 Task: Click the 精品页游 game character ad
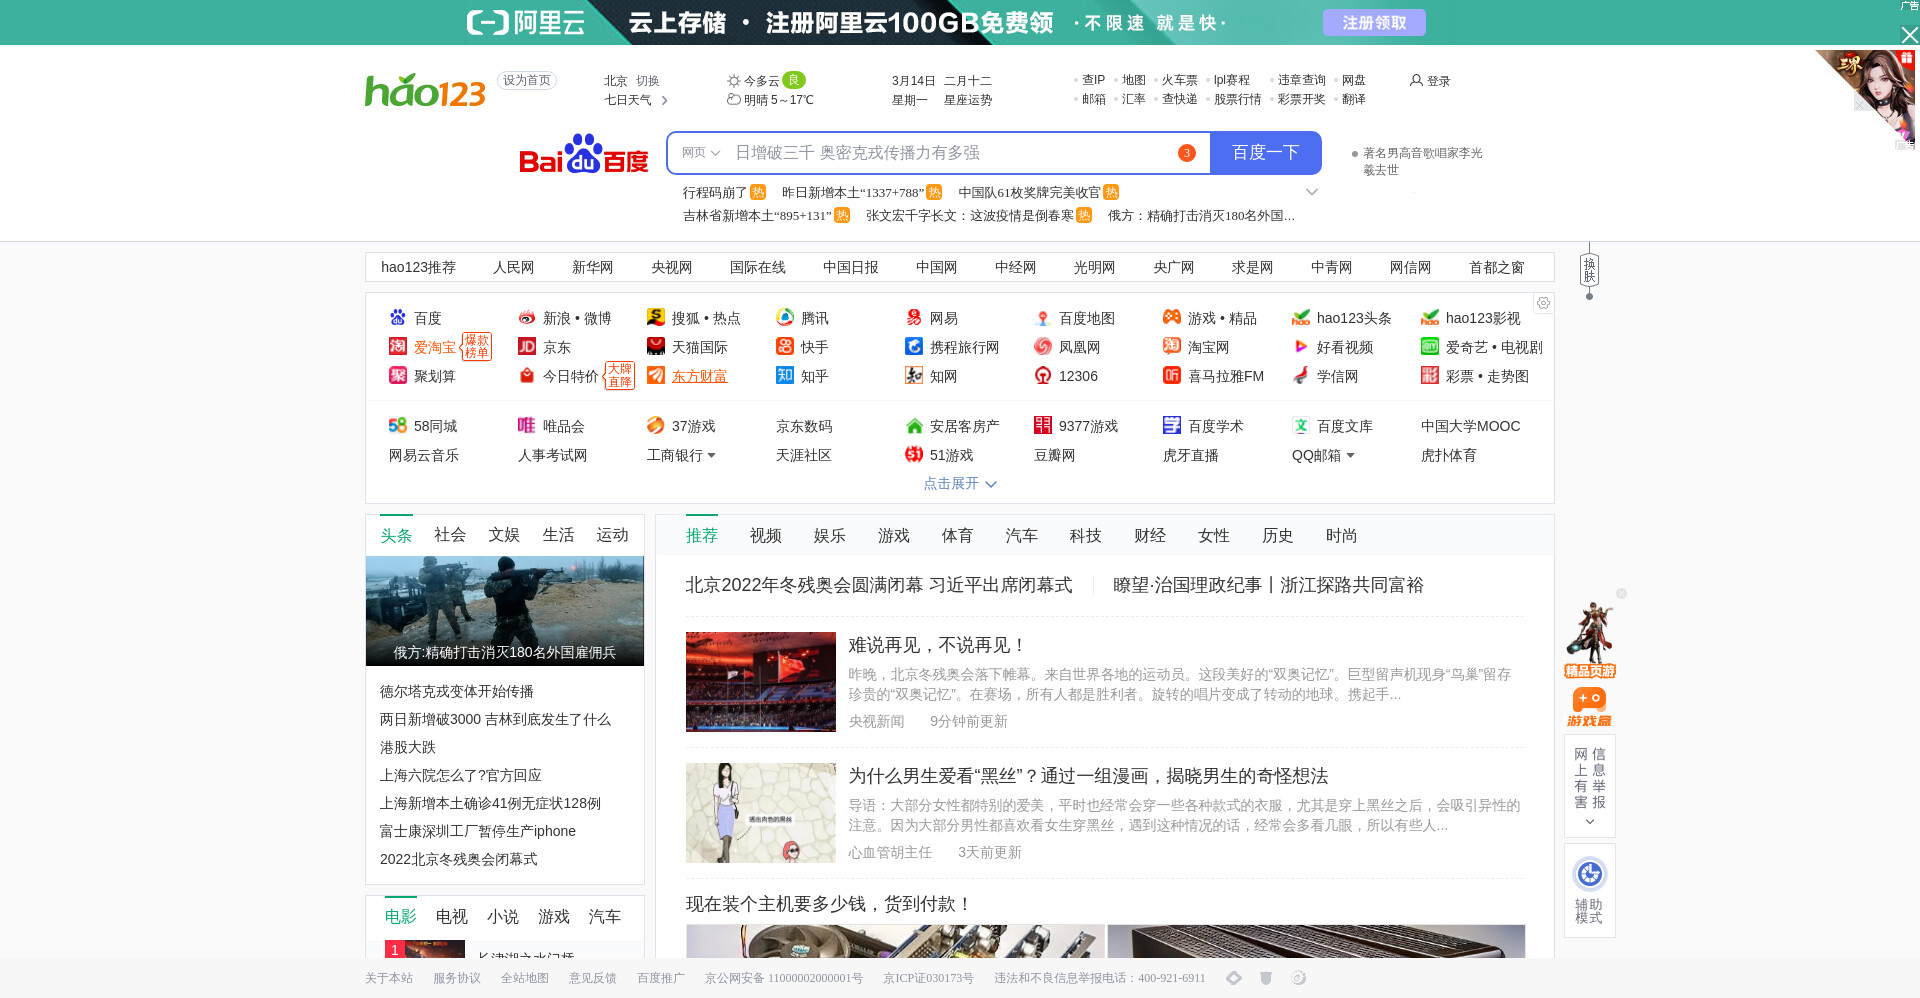1590,640
